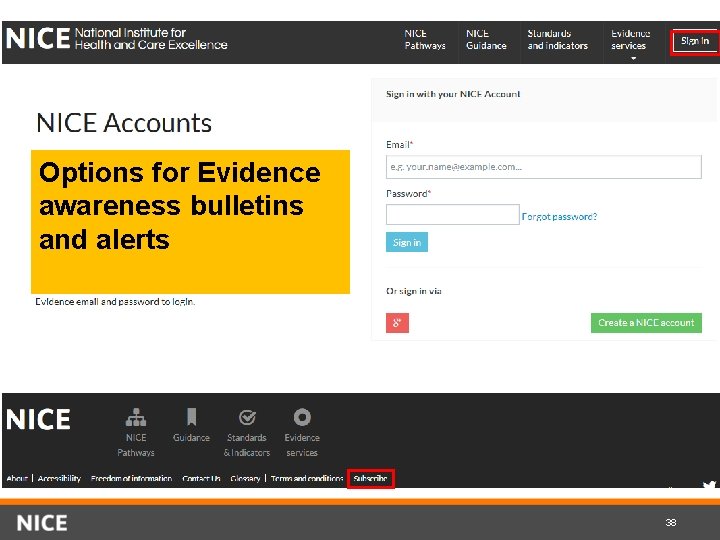Open NICE Guidance in the top navigation
The image size is (720, 540).
(x=486, y=39)
